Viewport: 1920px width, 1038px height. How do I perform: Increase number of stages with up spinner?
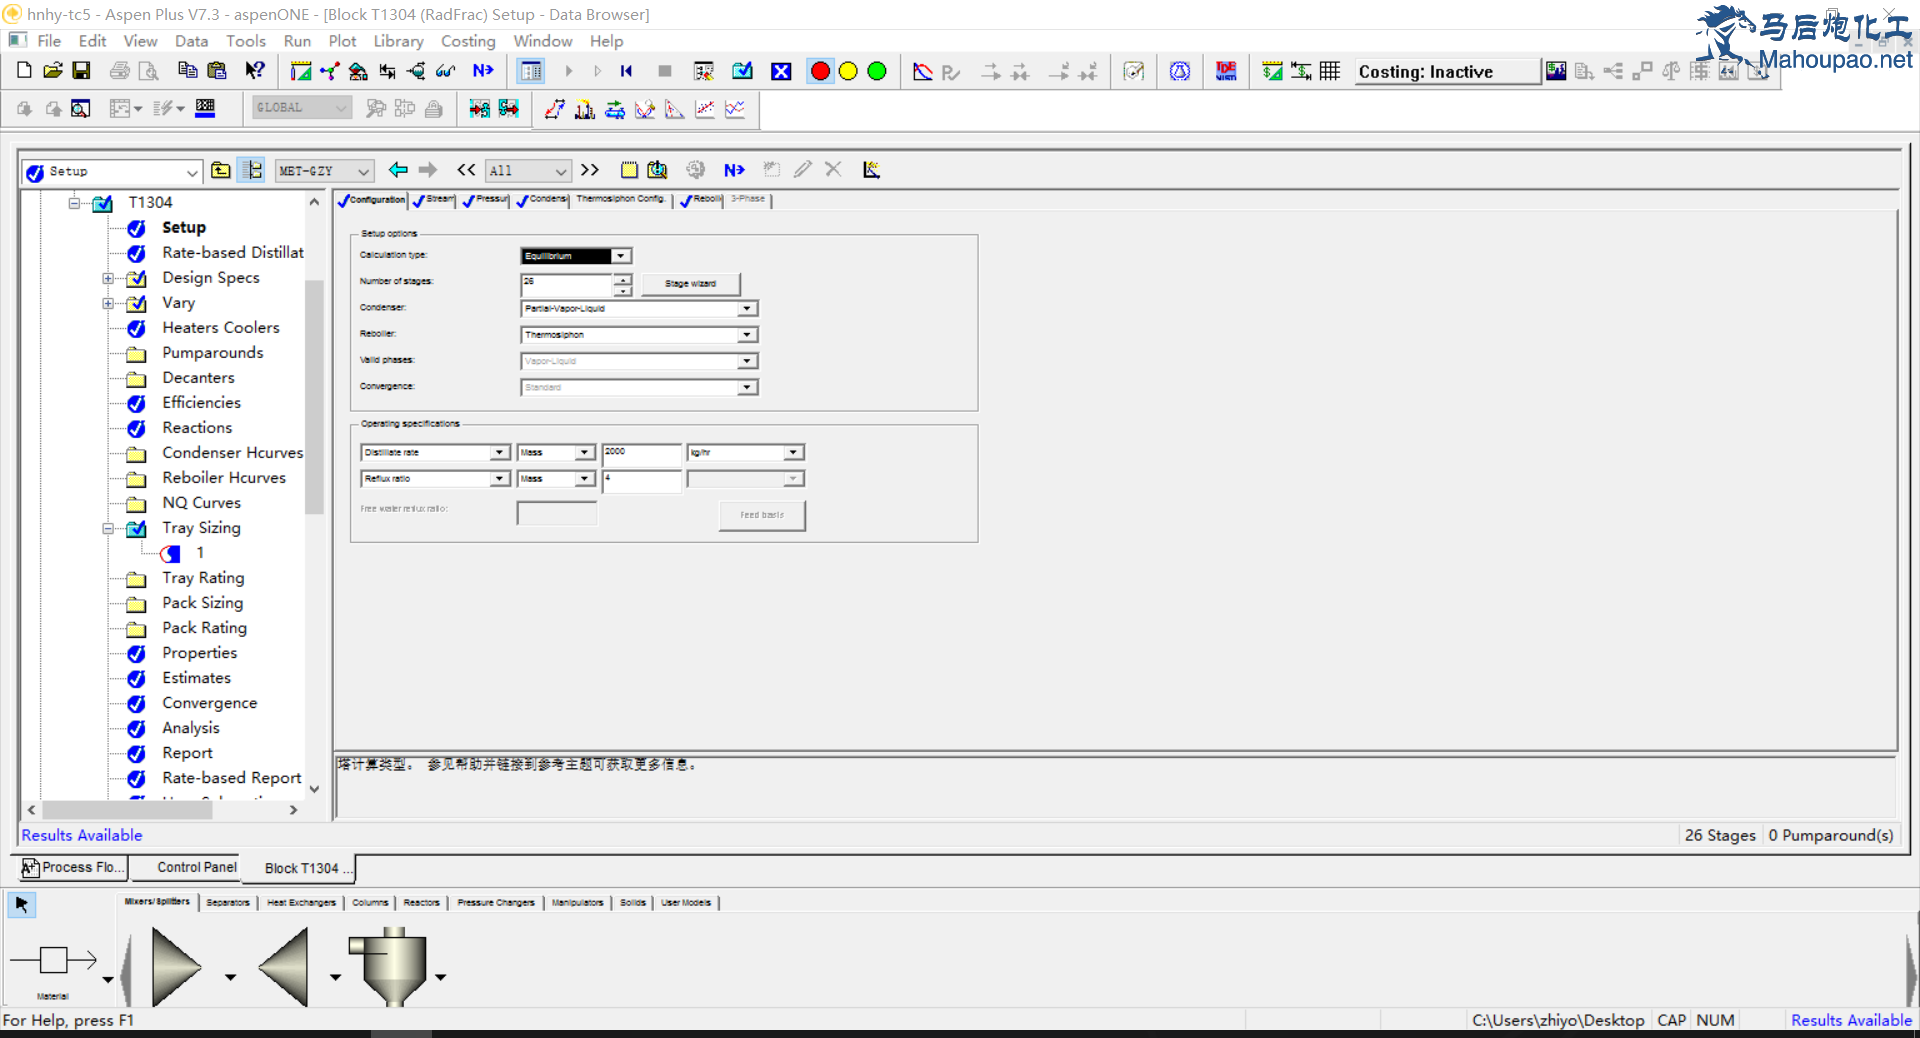(x=623, y=279)
